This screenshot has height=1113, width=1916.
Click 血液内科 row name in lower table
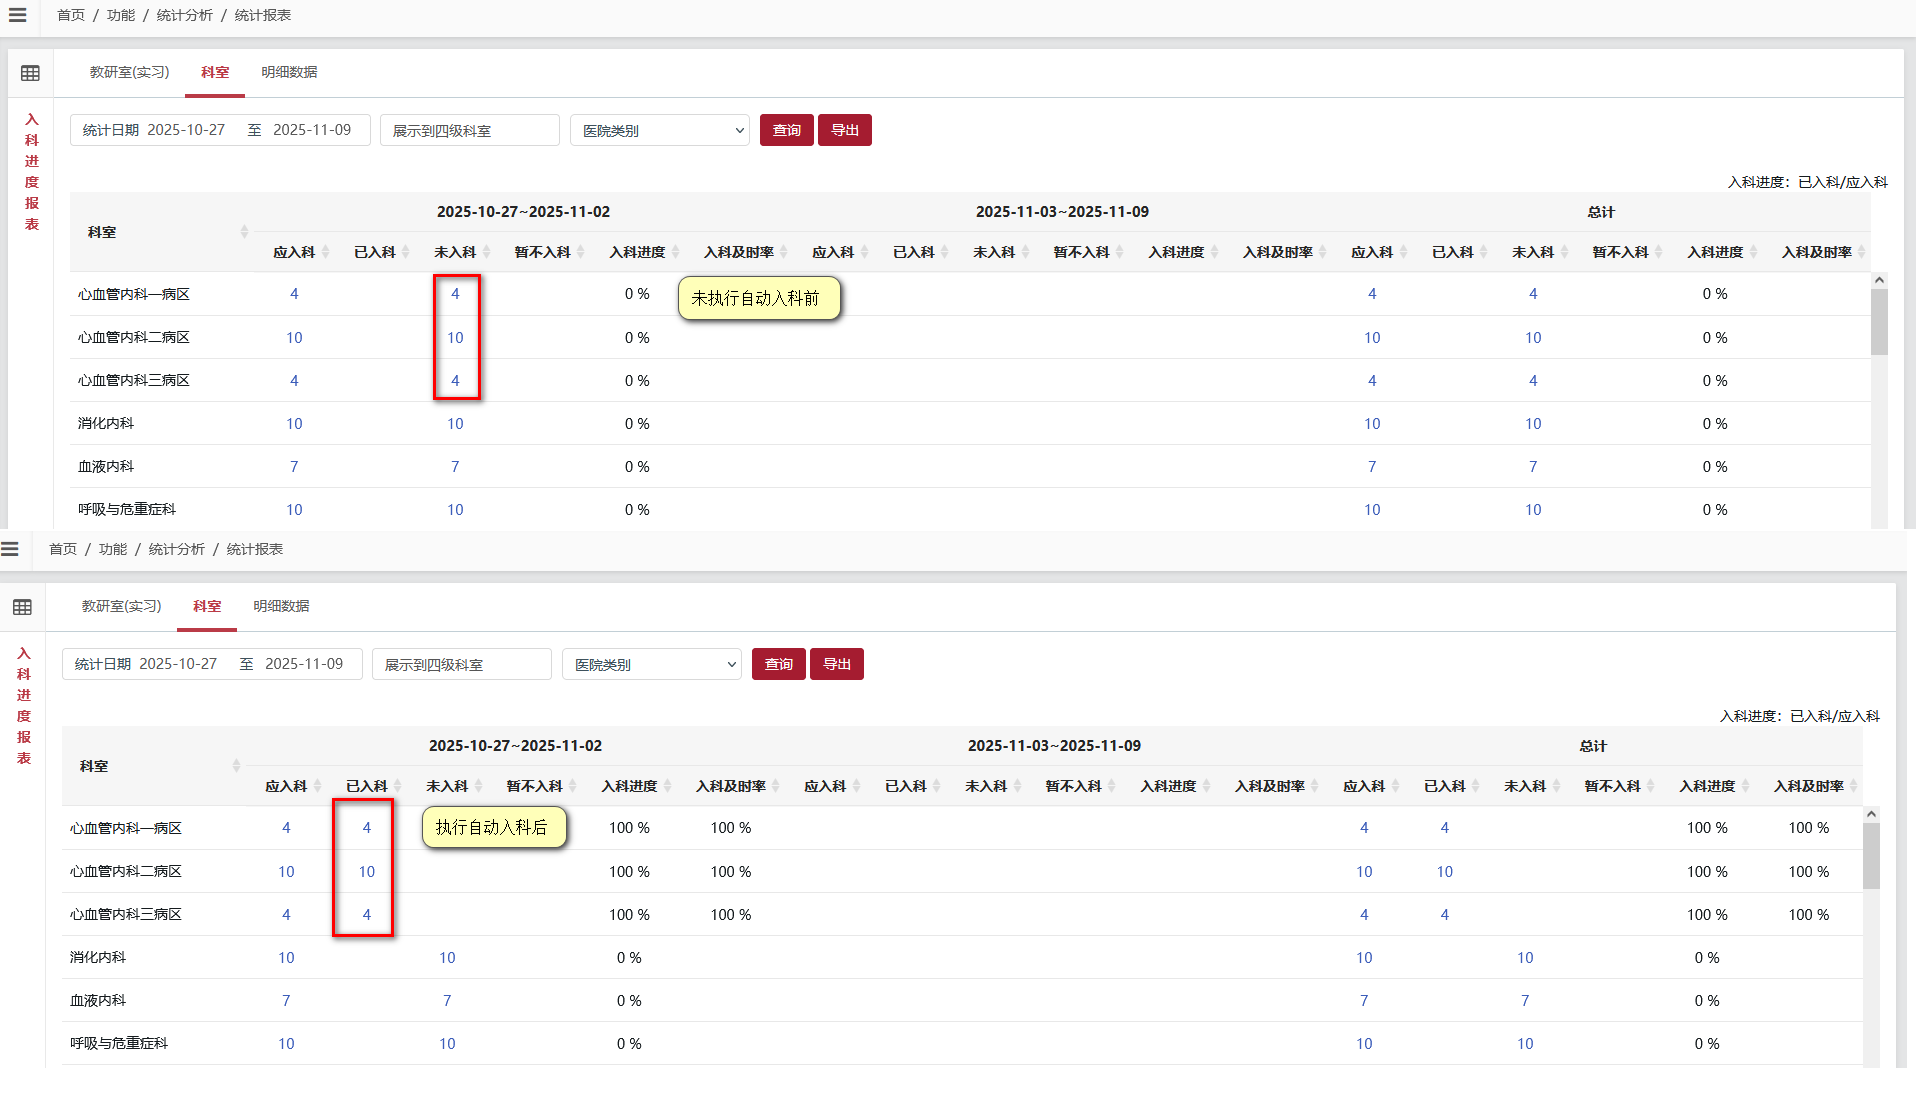click(98, 1000)
